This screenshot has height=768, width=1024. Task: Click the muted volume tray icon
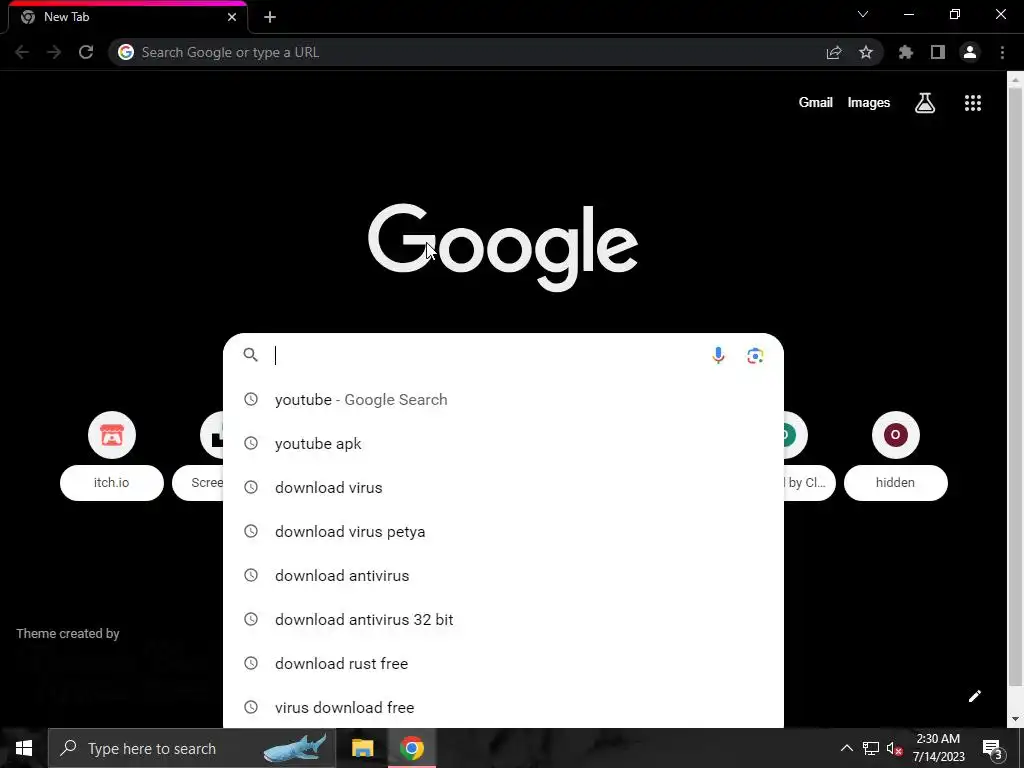(x=895, y=748)
